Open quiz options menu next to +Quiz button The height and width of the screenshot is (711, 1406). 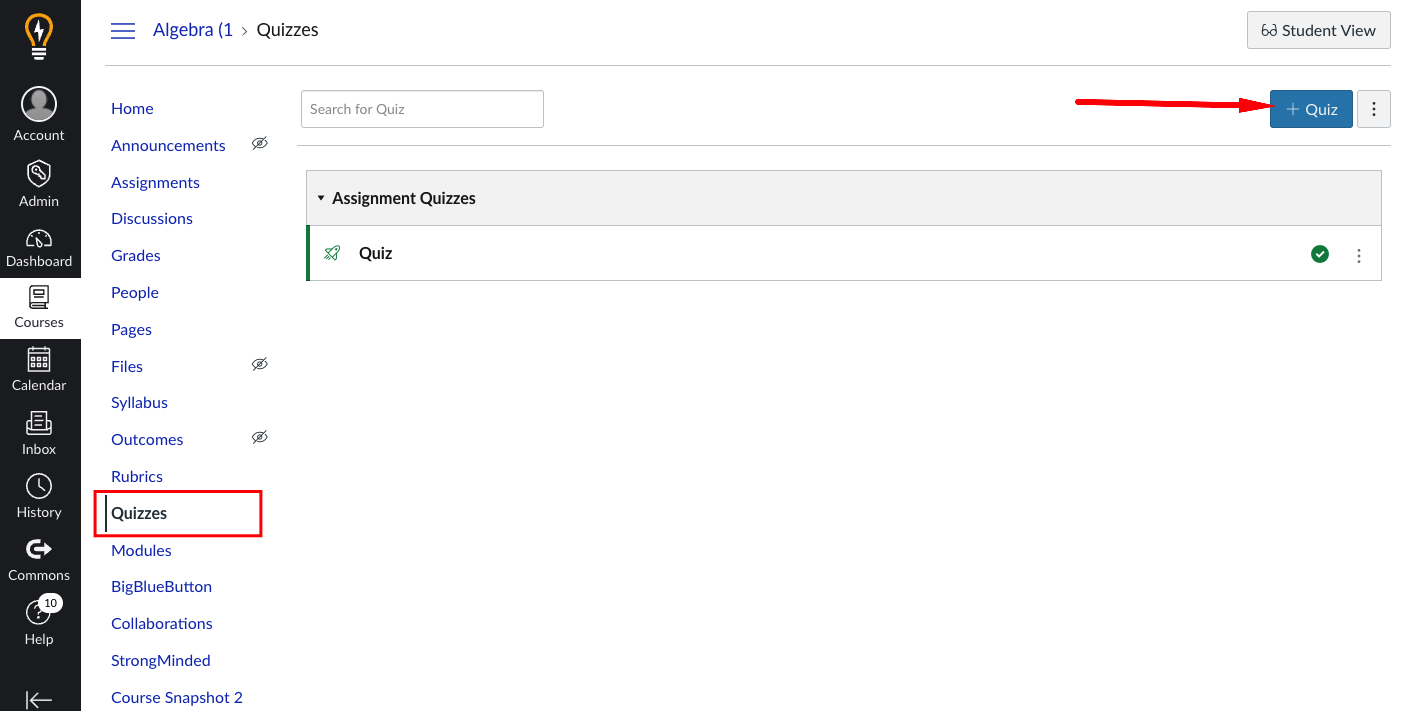[1374, 109]
